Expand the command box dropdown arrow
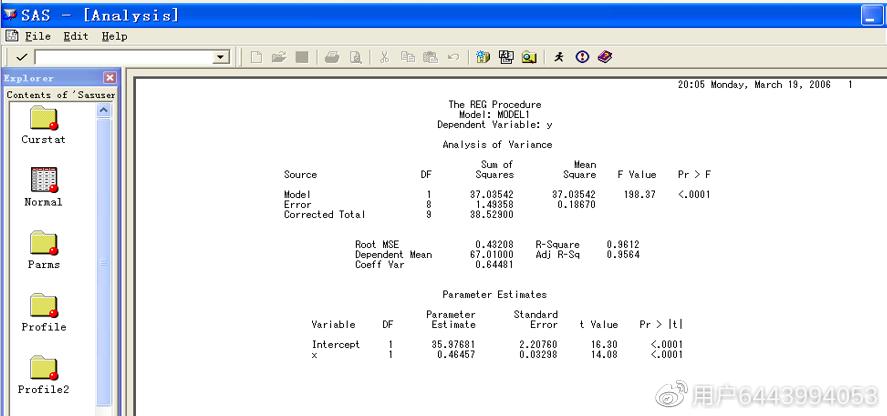The image size is (887, 416). point(222,57)
